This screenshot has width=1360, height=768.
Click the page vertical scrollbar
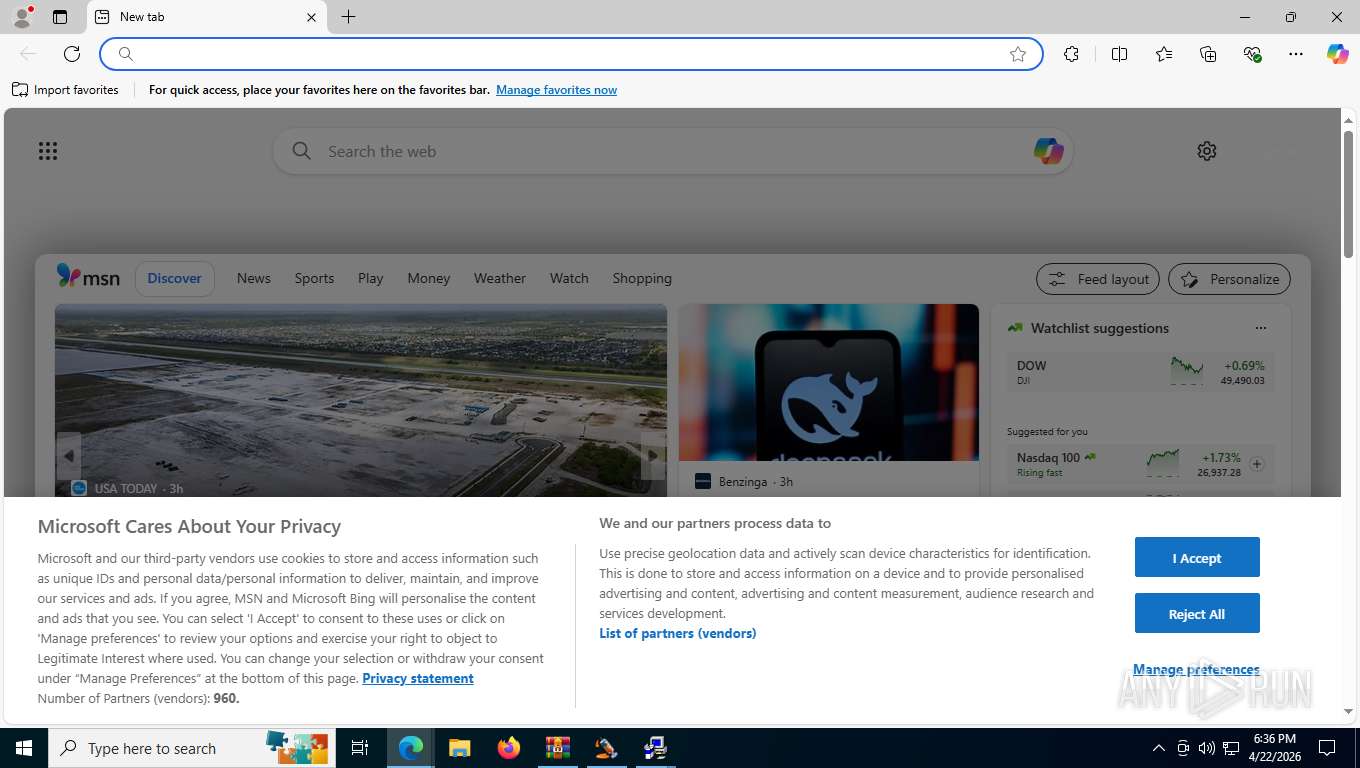pyautogui.click(x=1348, y=194)
